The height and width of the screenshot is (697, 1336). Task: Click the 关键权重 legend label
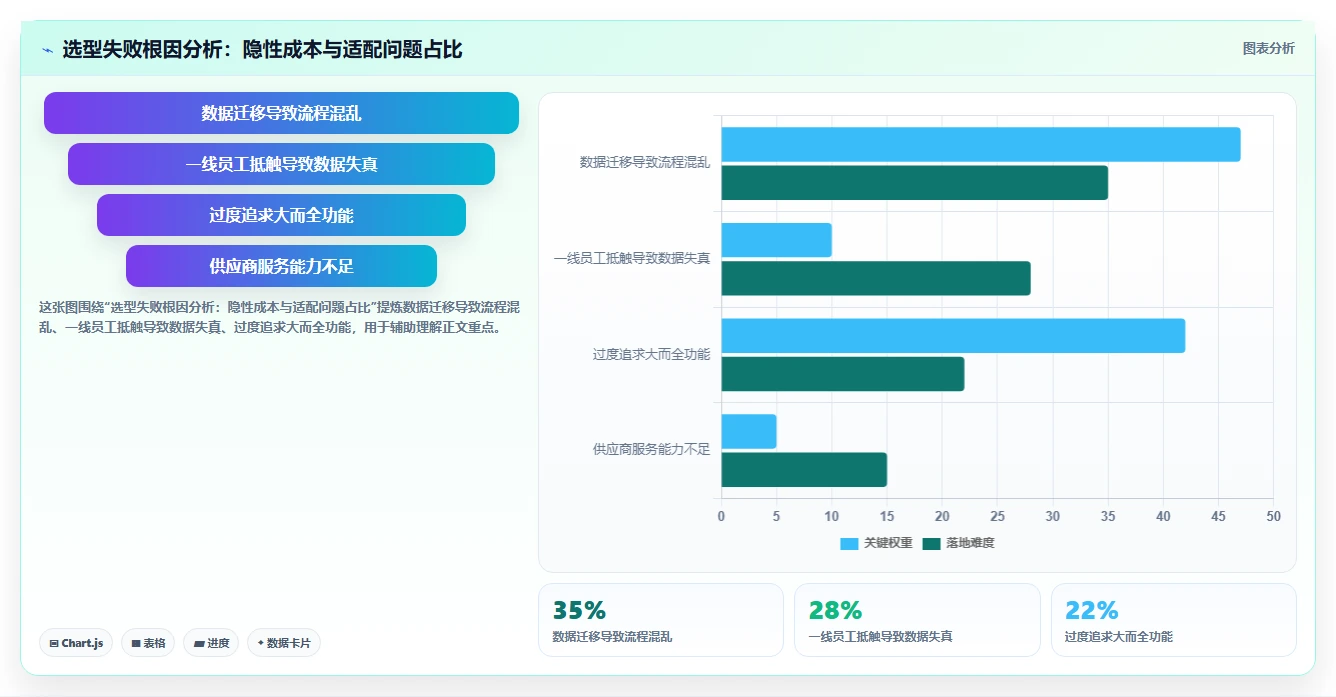pyautogui.click(x=888, y=543)
